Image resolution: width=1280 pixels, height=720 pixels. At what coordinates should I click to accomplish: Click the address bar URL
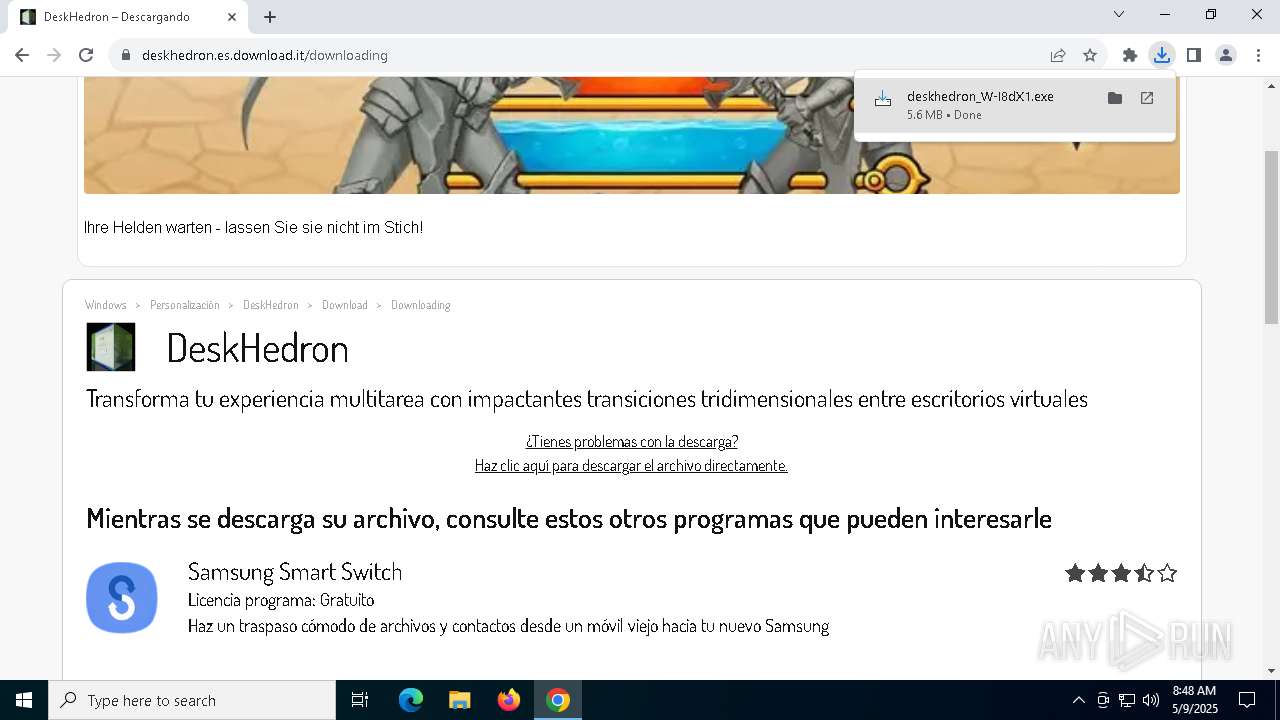point(265,55)
